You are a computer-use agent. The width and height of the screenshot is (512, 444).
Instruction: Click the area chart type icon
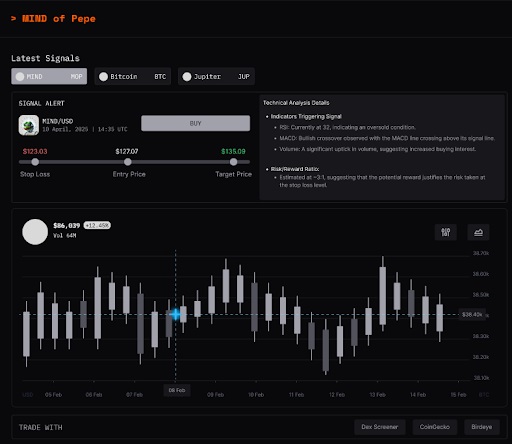[x=478, y=232]
